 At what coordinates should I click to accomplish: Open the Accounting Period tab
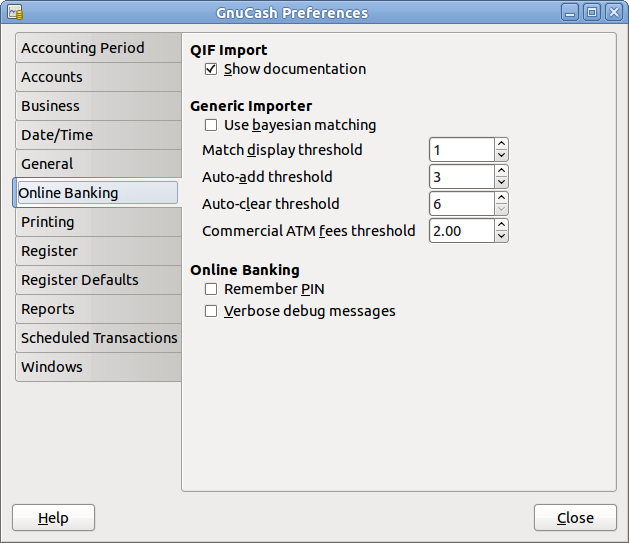click(x=98, y=48)
